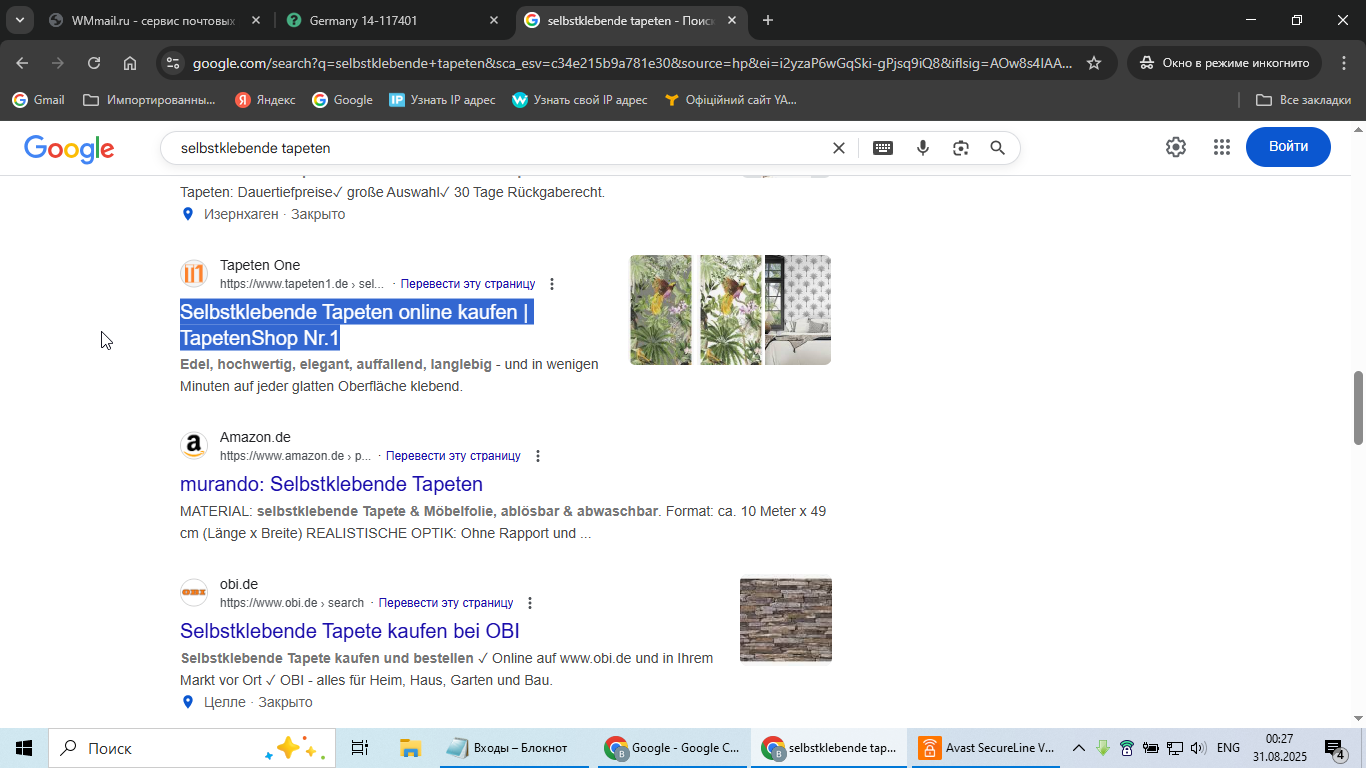The height and width of the screenshot is (768, 1366).
Task: Open Selbstklebende Tapeten online kaufen result
Action: click(356, 325)
